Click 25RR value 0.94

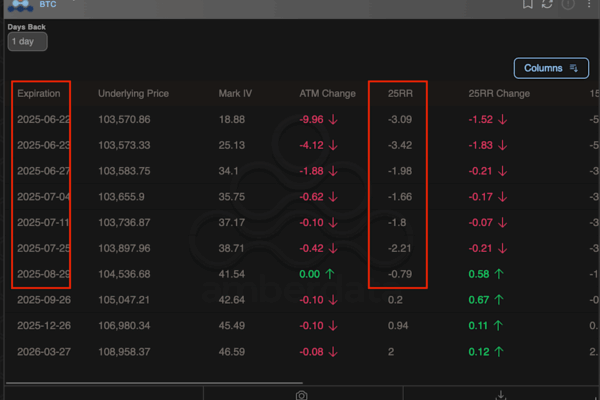pyautogui.click(x=398, y=326)
